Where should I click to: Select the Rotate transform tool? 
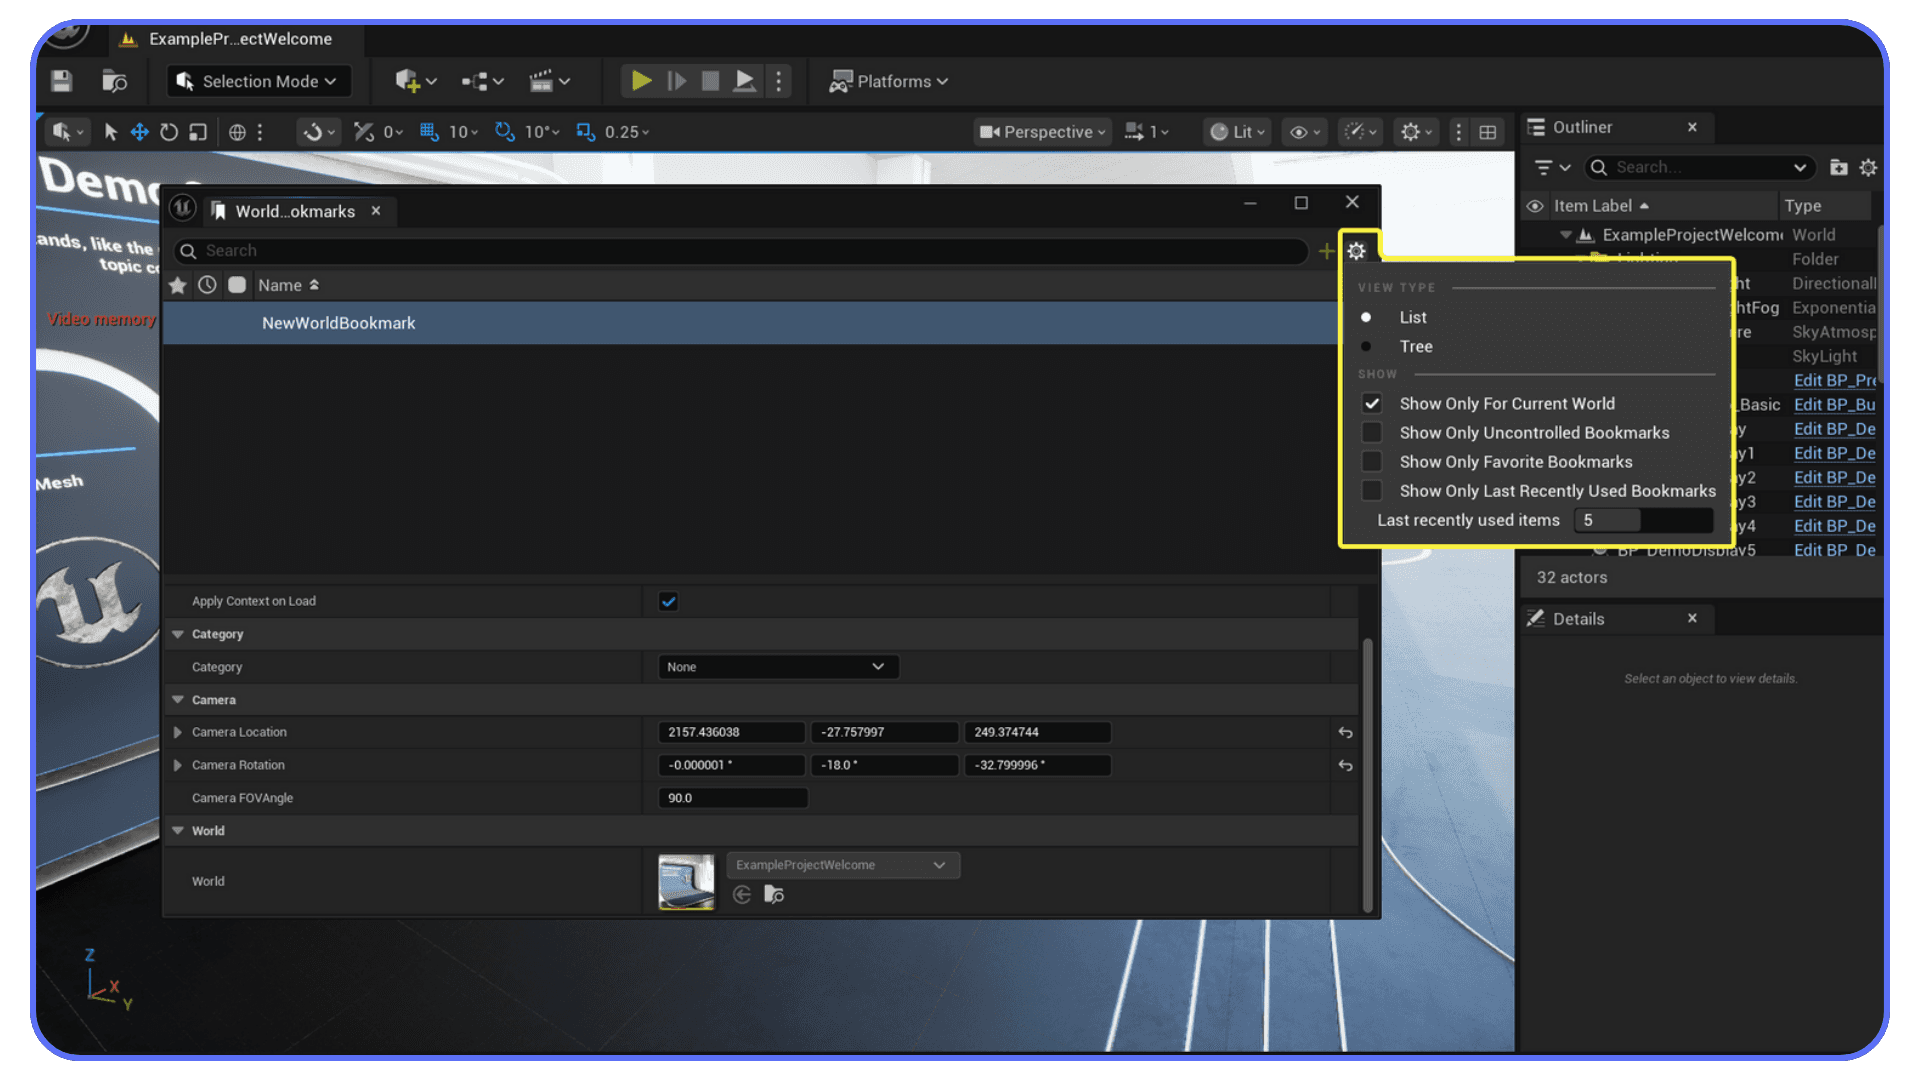pyautogui.click(x=169, y=131)
